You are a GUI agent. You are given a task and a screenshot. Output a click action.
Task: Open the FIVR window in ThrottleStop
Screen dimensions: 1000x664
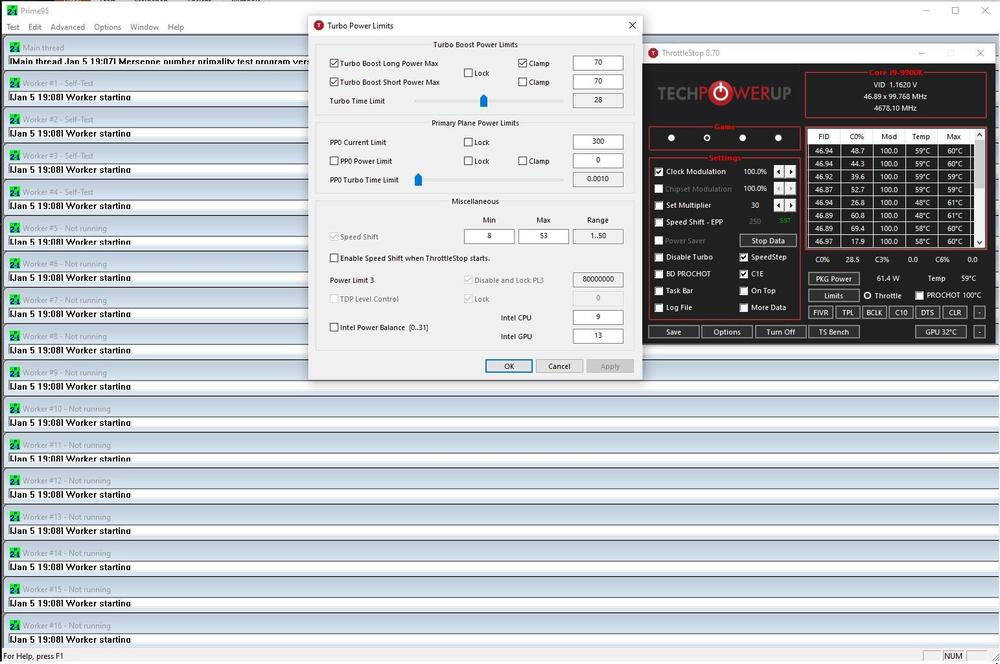coord(820,313)
